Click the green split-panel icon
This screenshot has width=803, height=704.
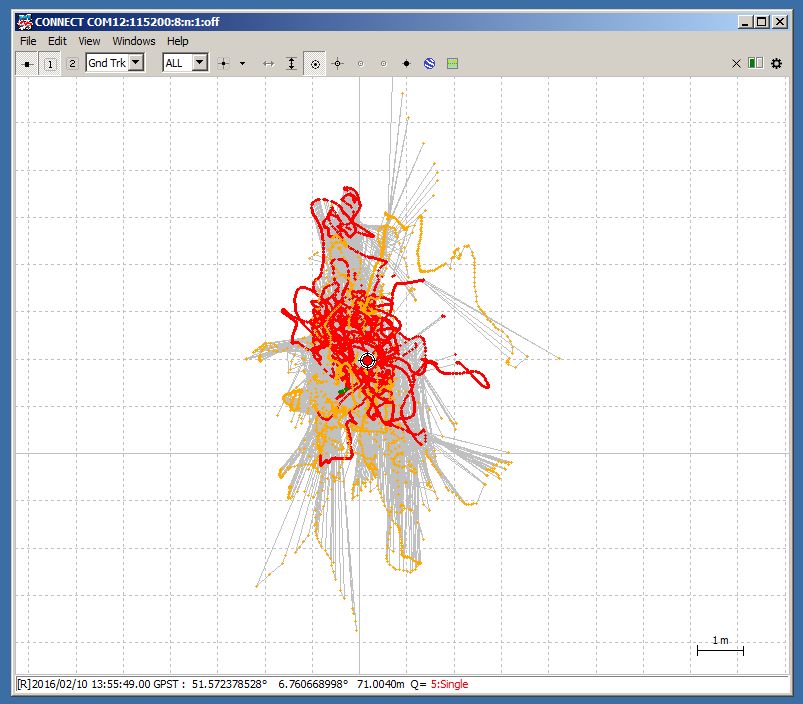coord(755,63)
